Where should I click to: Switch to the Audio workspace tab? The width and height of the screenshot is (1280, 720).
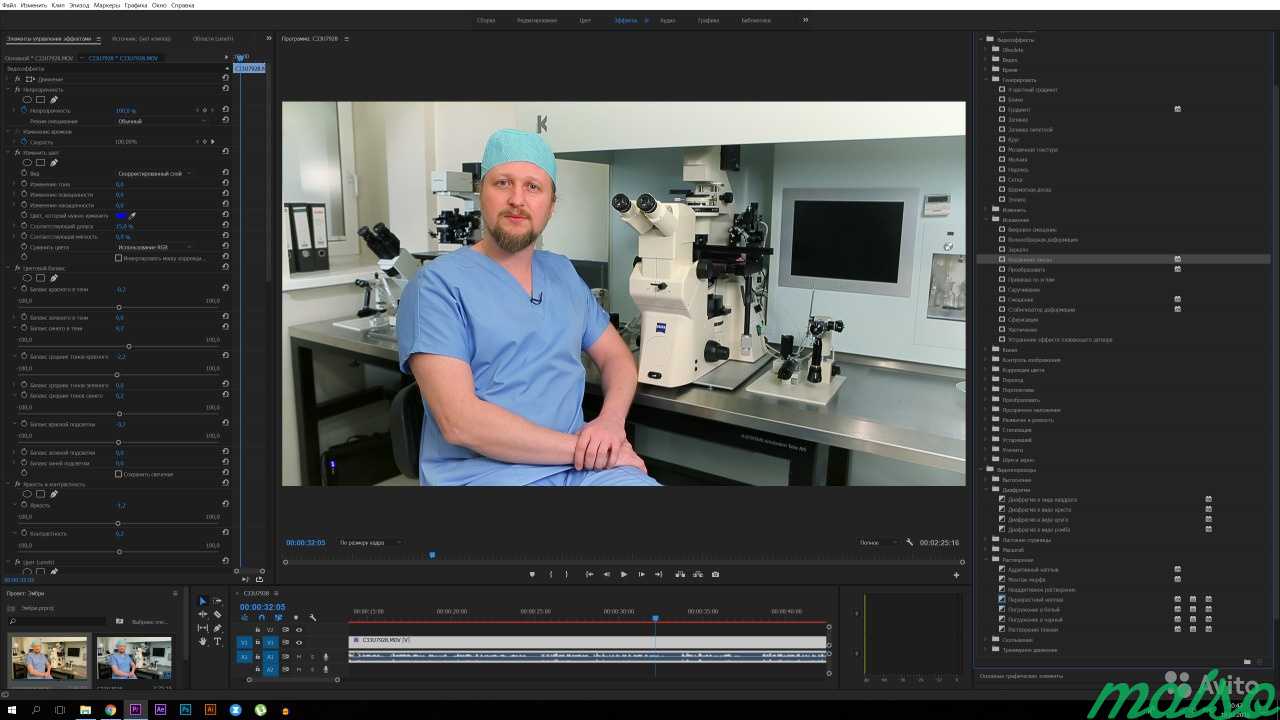pos(667,20)
